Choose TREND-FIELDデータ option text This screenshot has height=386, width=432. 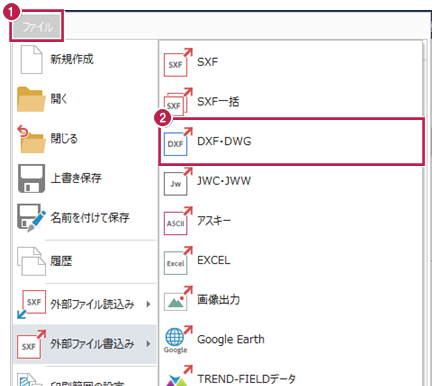coord(246,379)
